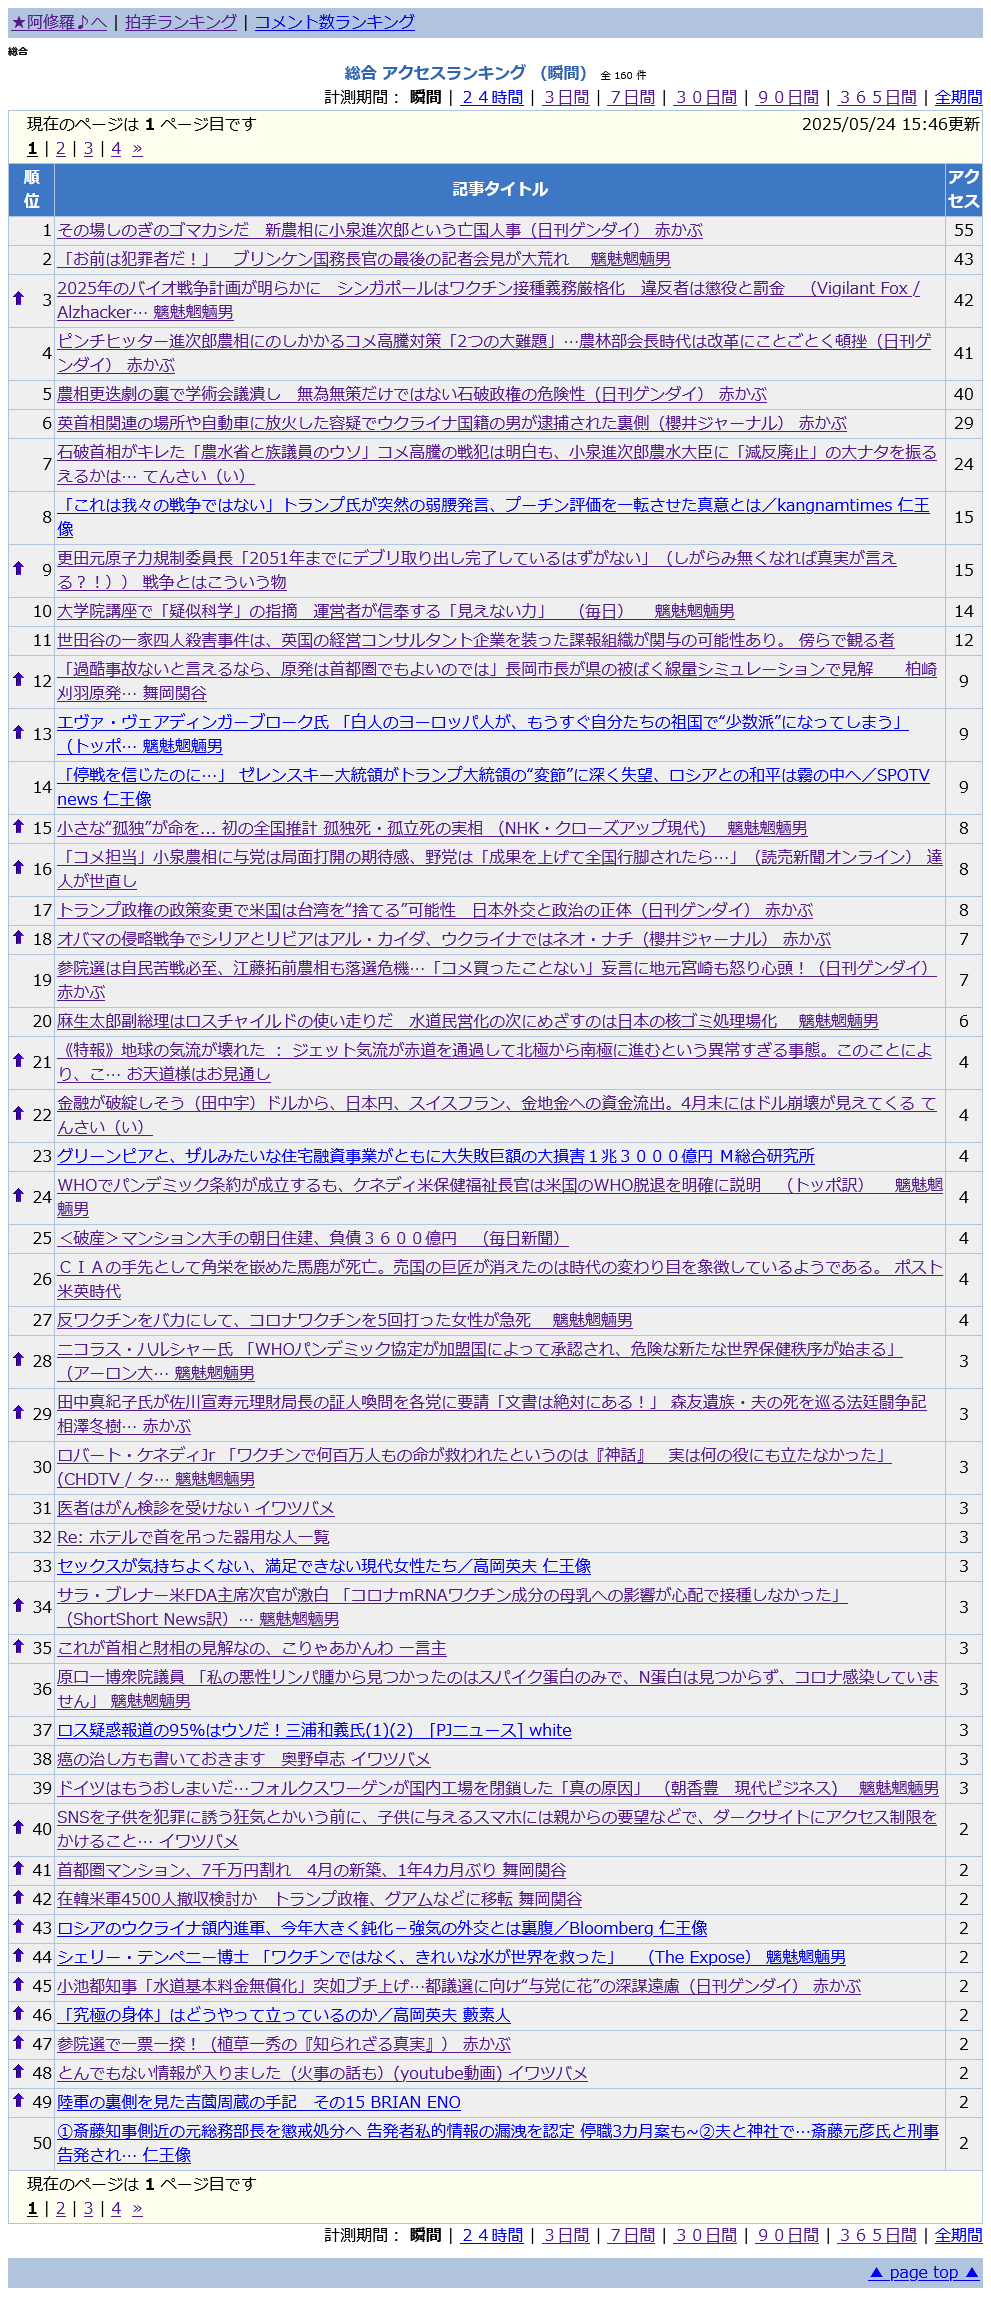Open the 拍手ランキング link

(181, 22)
